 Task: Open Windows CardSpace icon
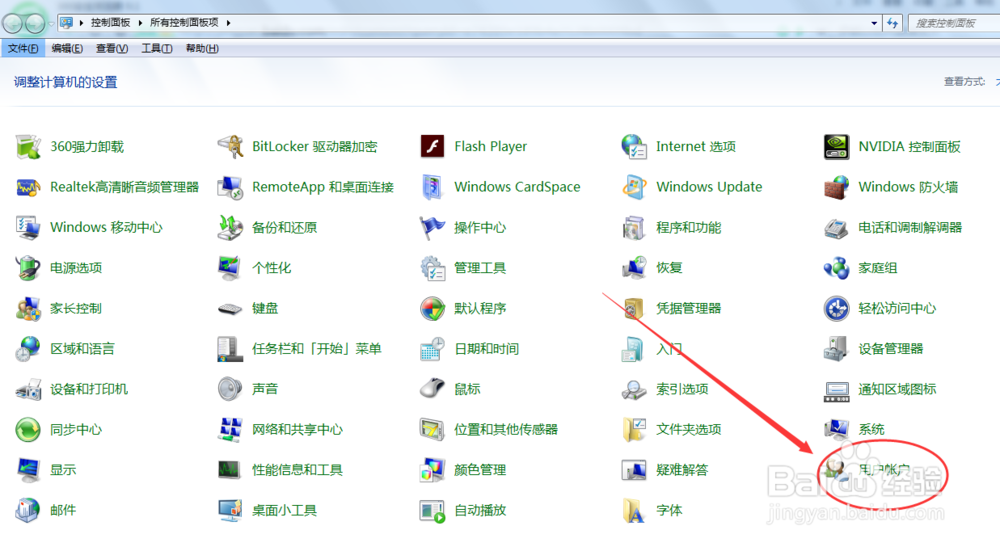click(x=432, y=187)
